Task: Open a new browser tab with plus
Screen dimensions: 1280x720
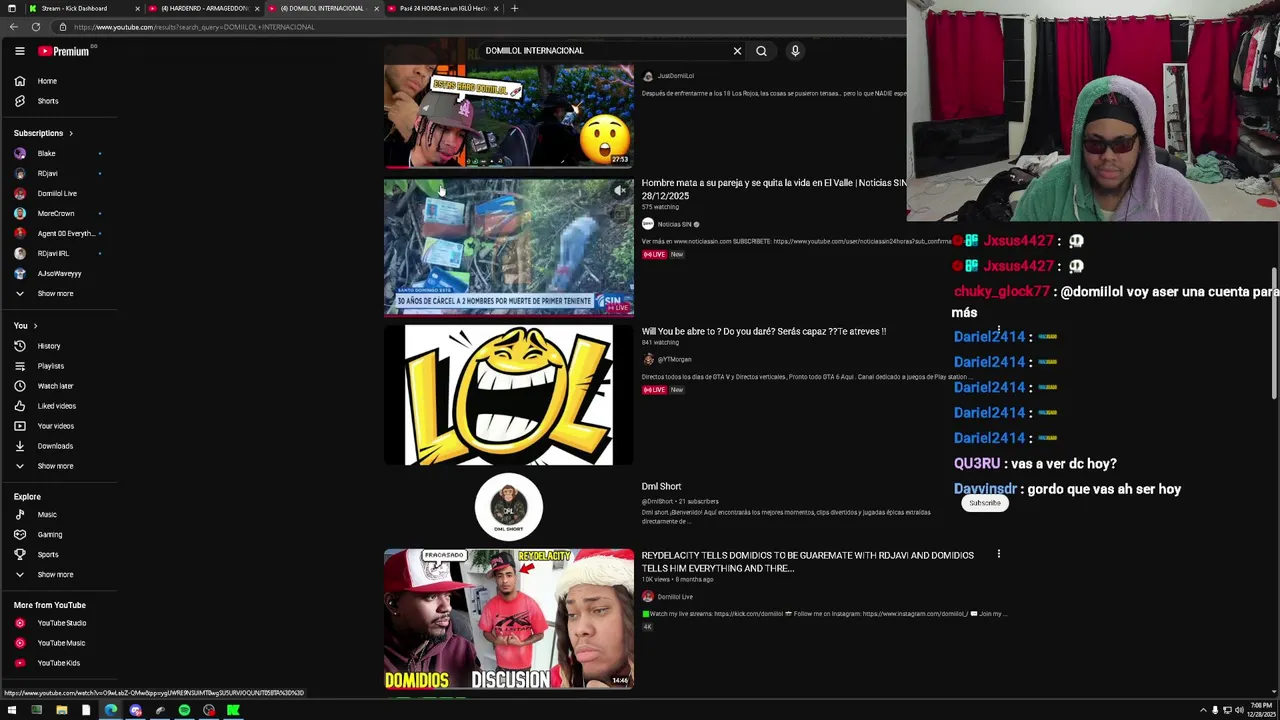Action: (514, 8)
